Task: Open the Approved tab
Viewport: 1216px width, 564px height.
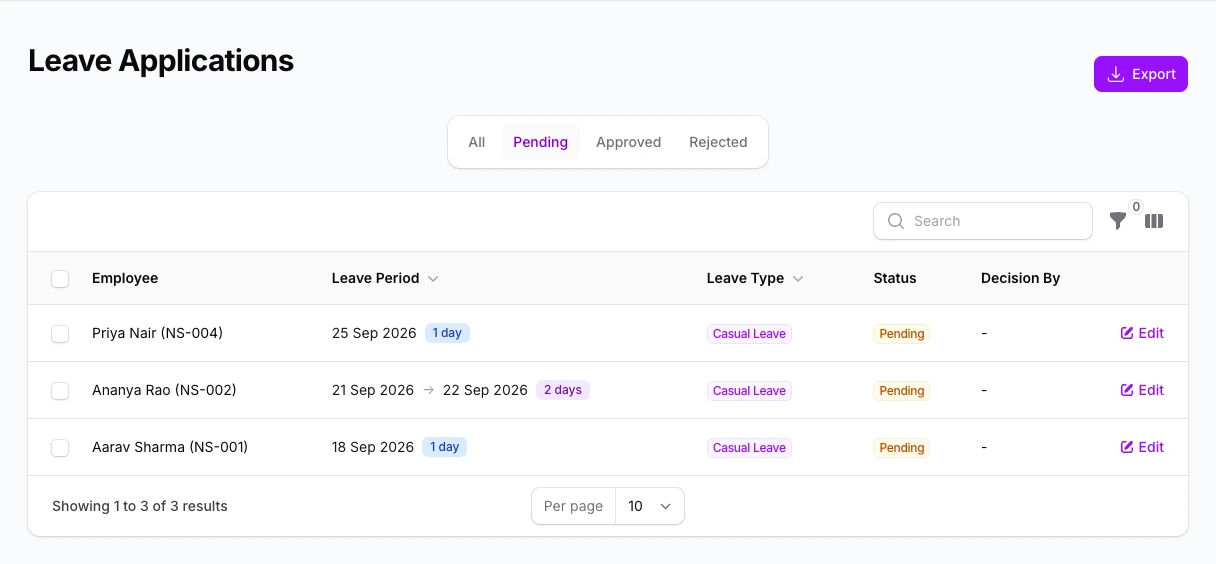Action: [628, 142]
